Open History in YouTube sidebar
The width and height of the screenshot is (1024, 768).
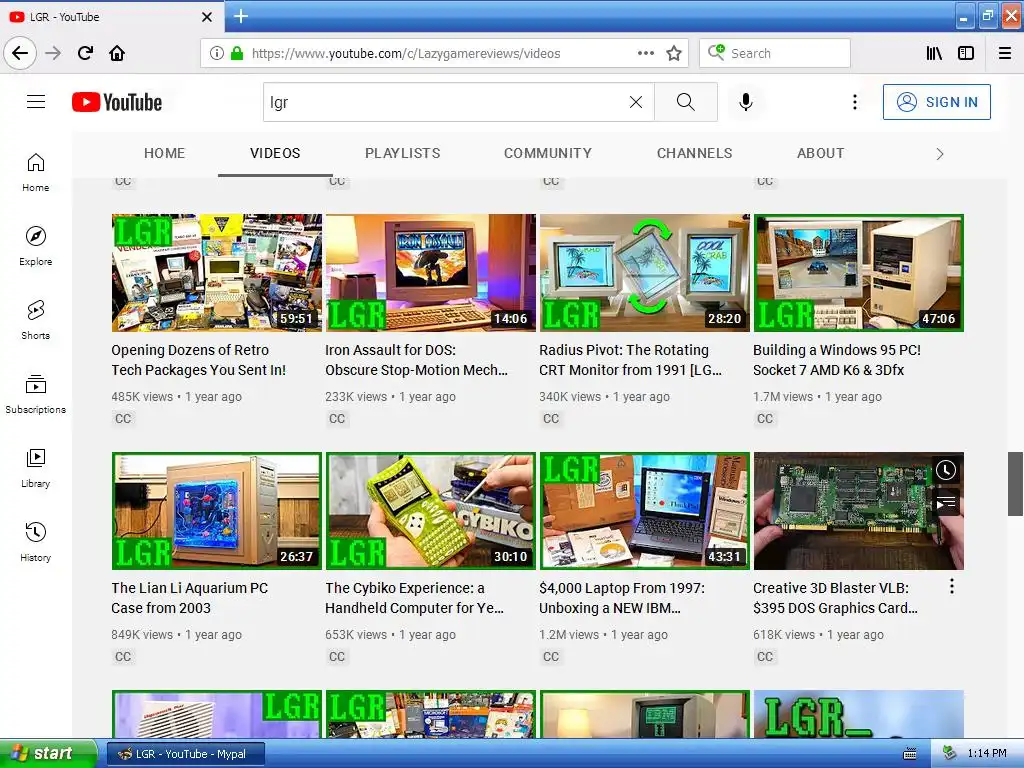click(36, 542)
